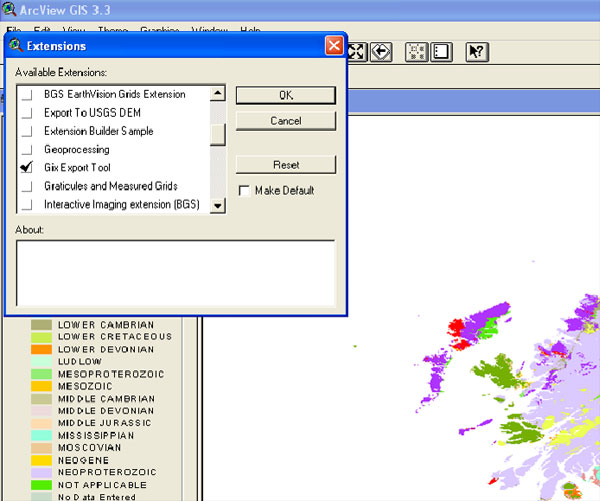Enable BGS EarthVision Grids Extension checkbox
This screenshot has height=501, width=600.
click(27, 95)
